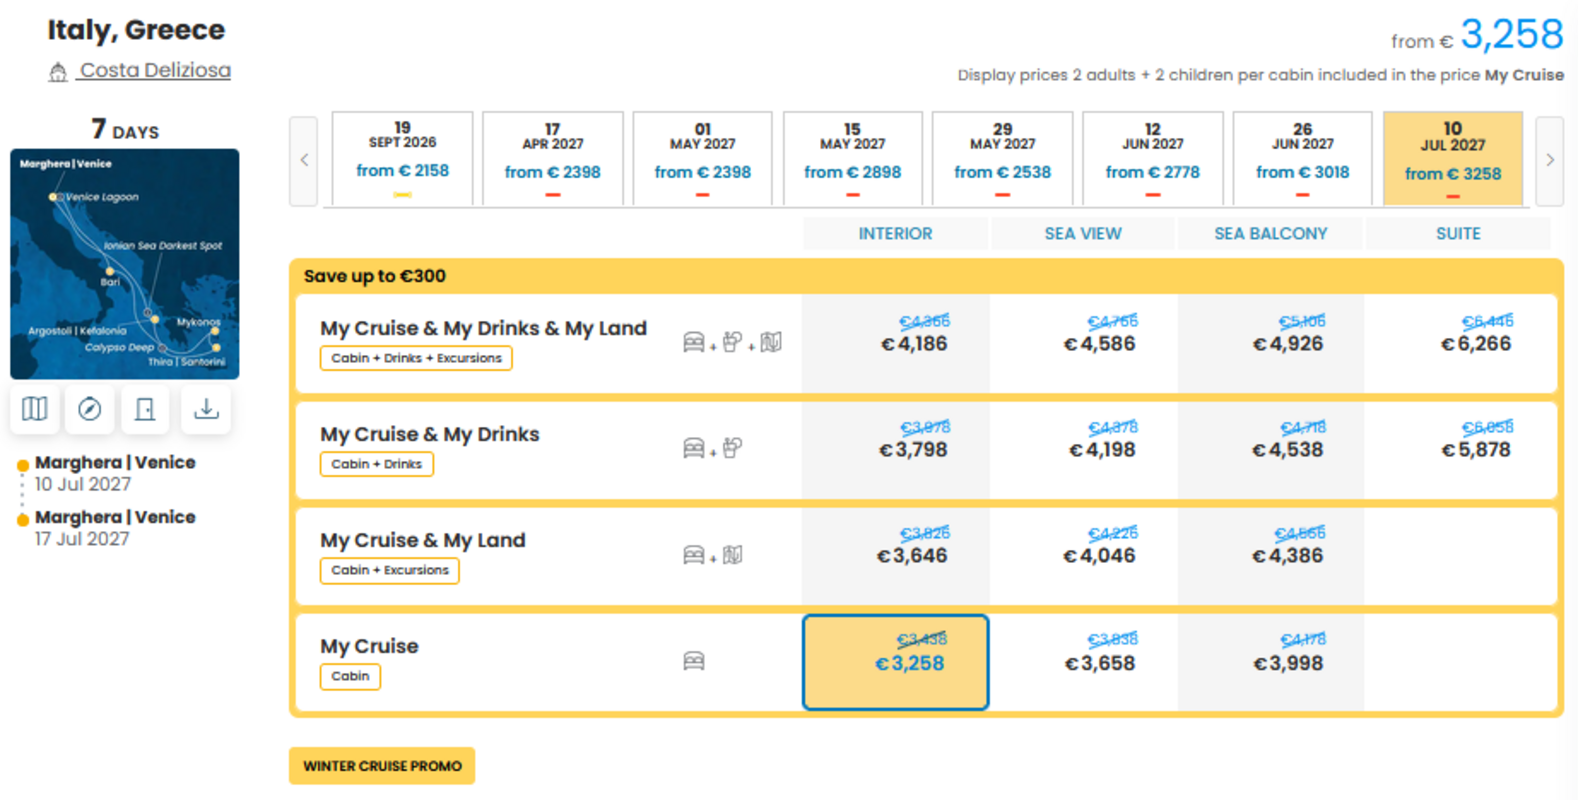Click drinks icon in My Cruise & My Drinks row
1578x800 pixels.
[x=732, y=448]
